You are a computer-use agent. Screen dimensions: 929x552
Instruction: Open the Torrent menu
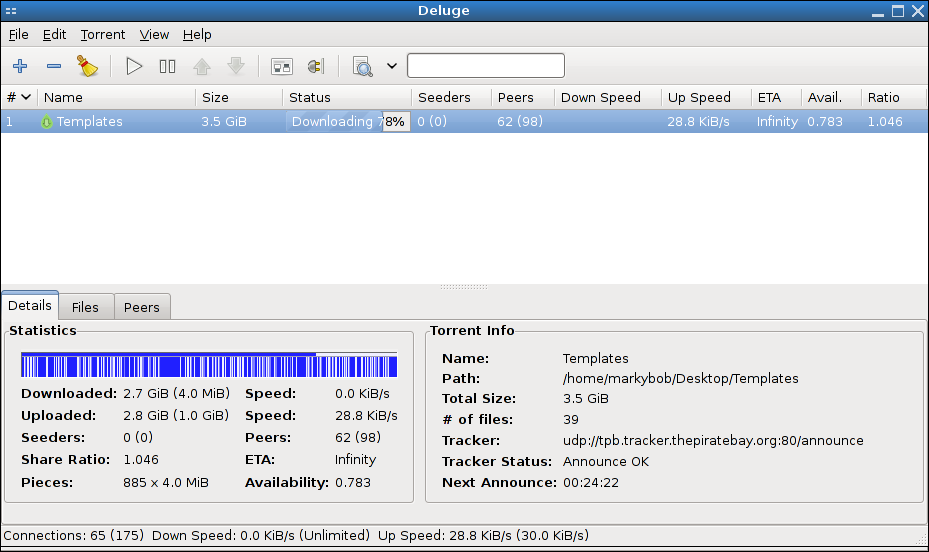(103, 34)
